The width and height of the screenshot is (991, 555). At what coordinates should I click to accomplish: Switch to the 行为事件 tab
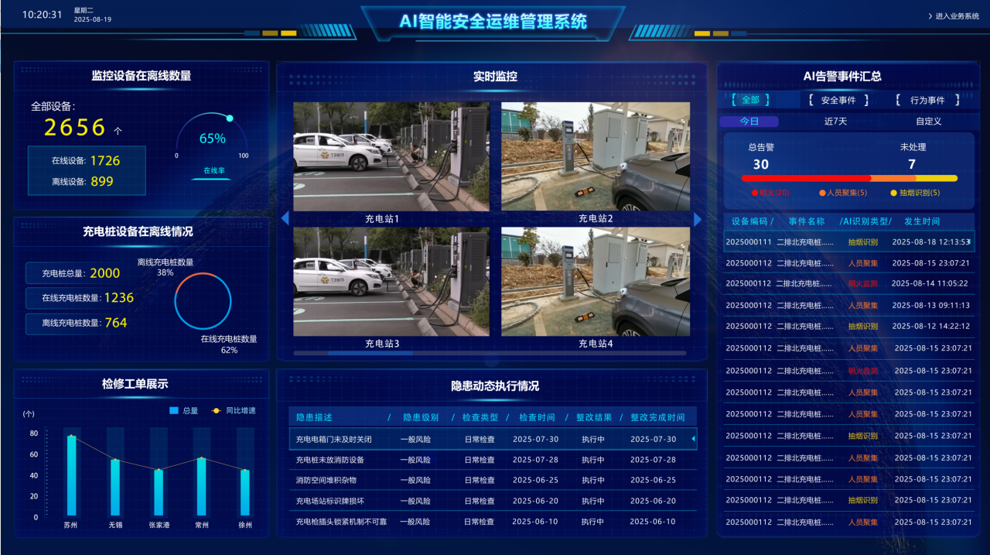[927, 100]
